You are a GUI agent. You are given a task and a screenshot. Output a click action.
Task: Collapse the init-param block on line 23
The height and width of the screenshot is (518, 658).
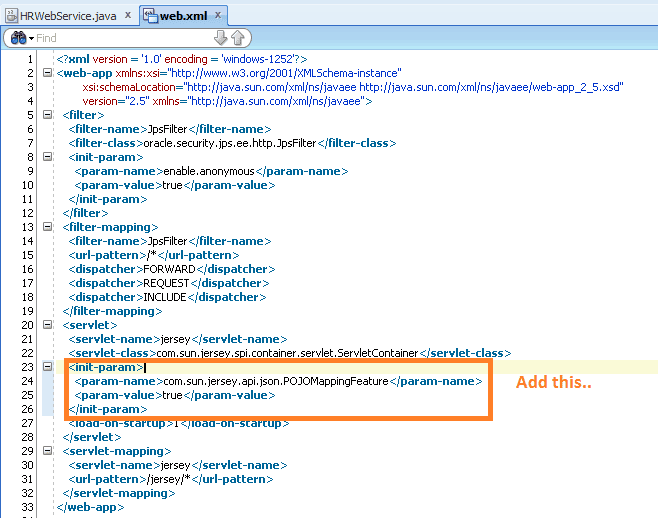[47, 366]
